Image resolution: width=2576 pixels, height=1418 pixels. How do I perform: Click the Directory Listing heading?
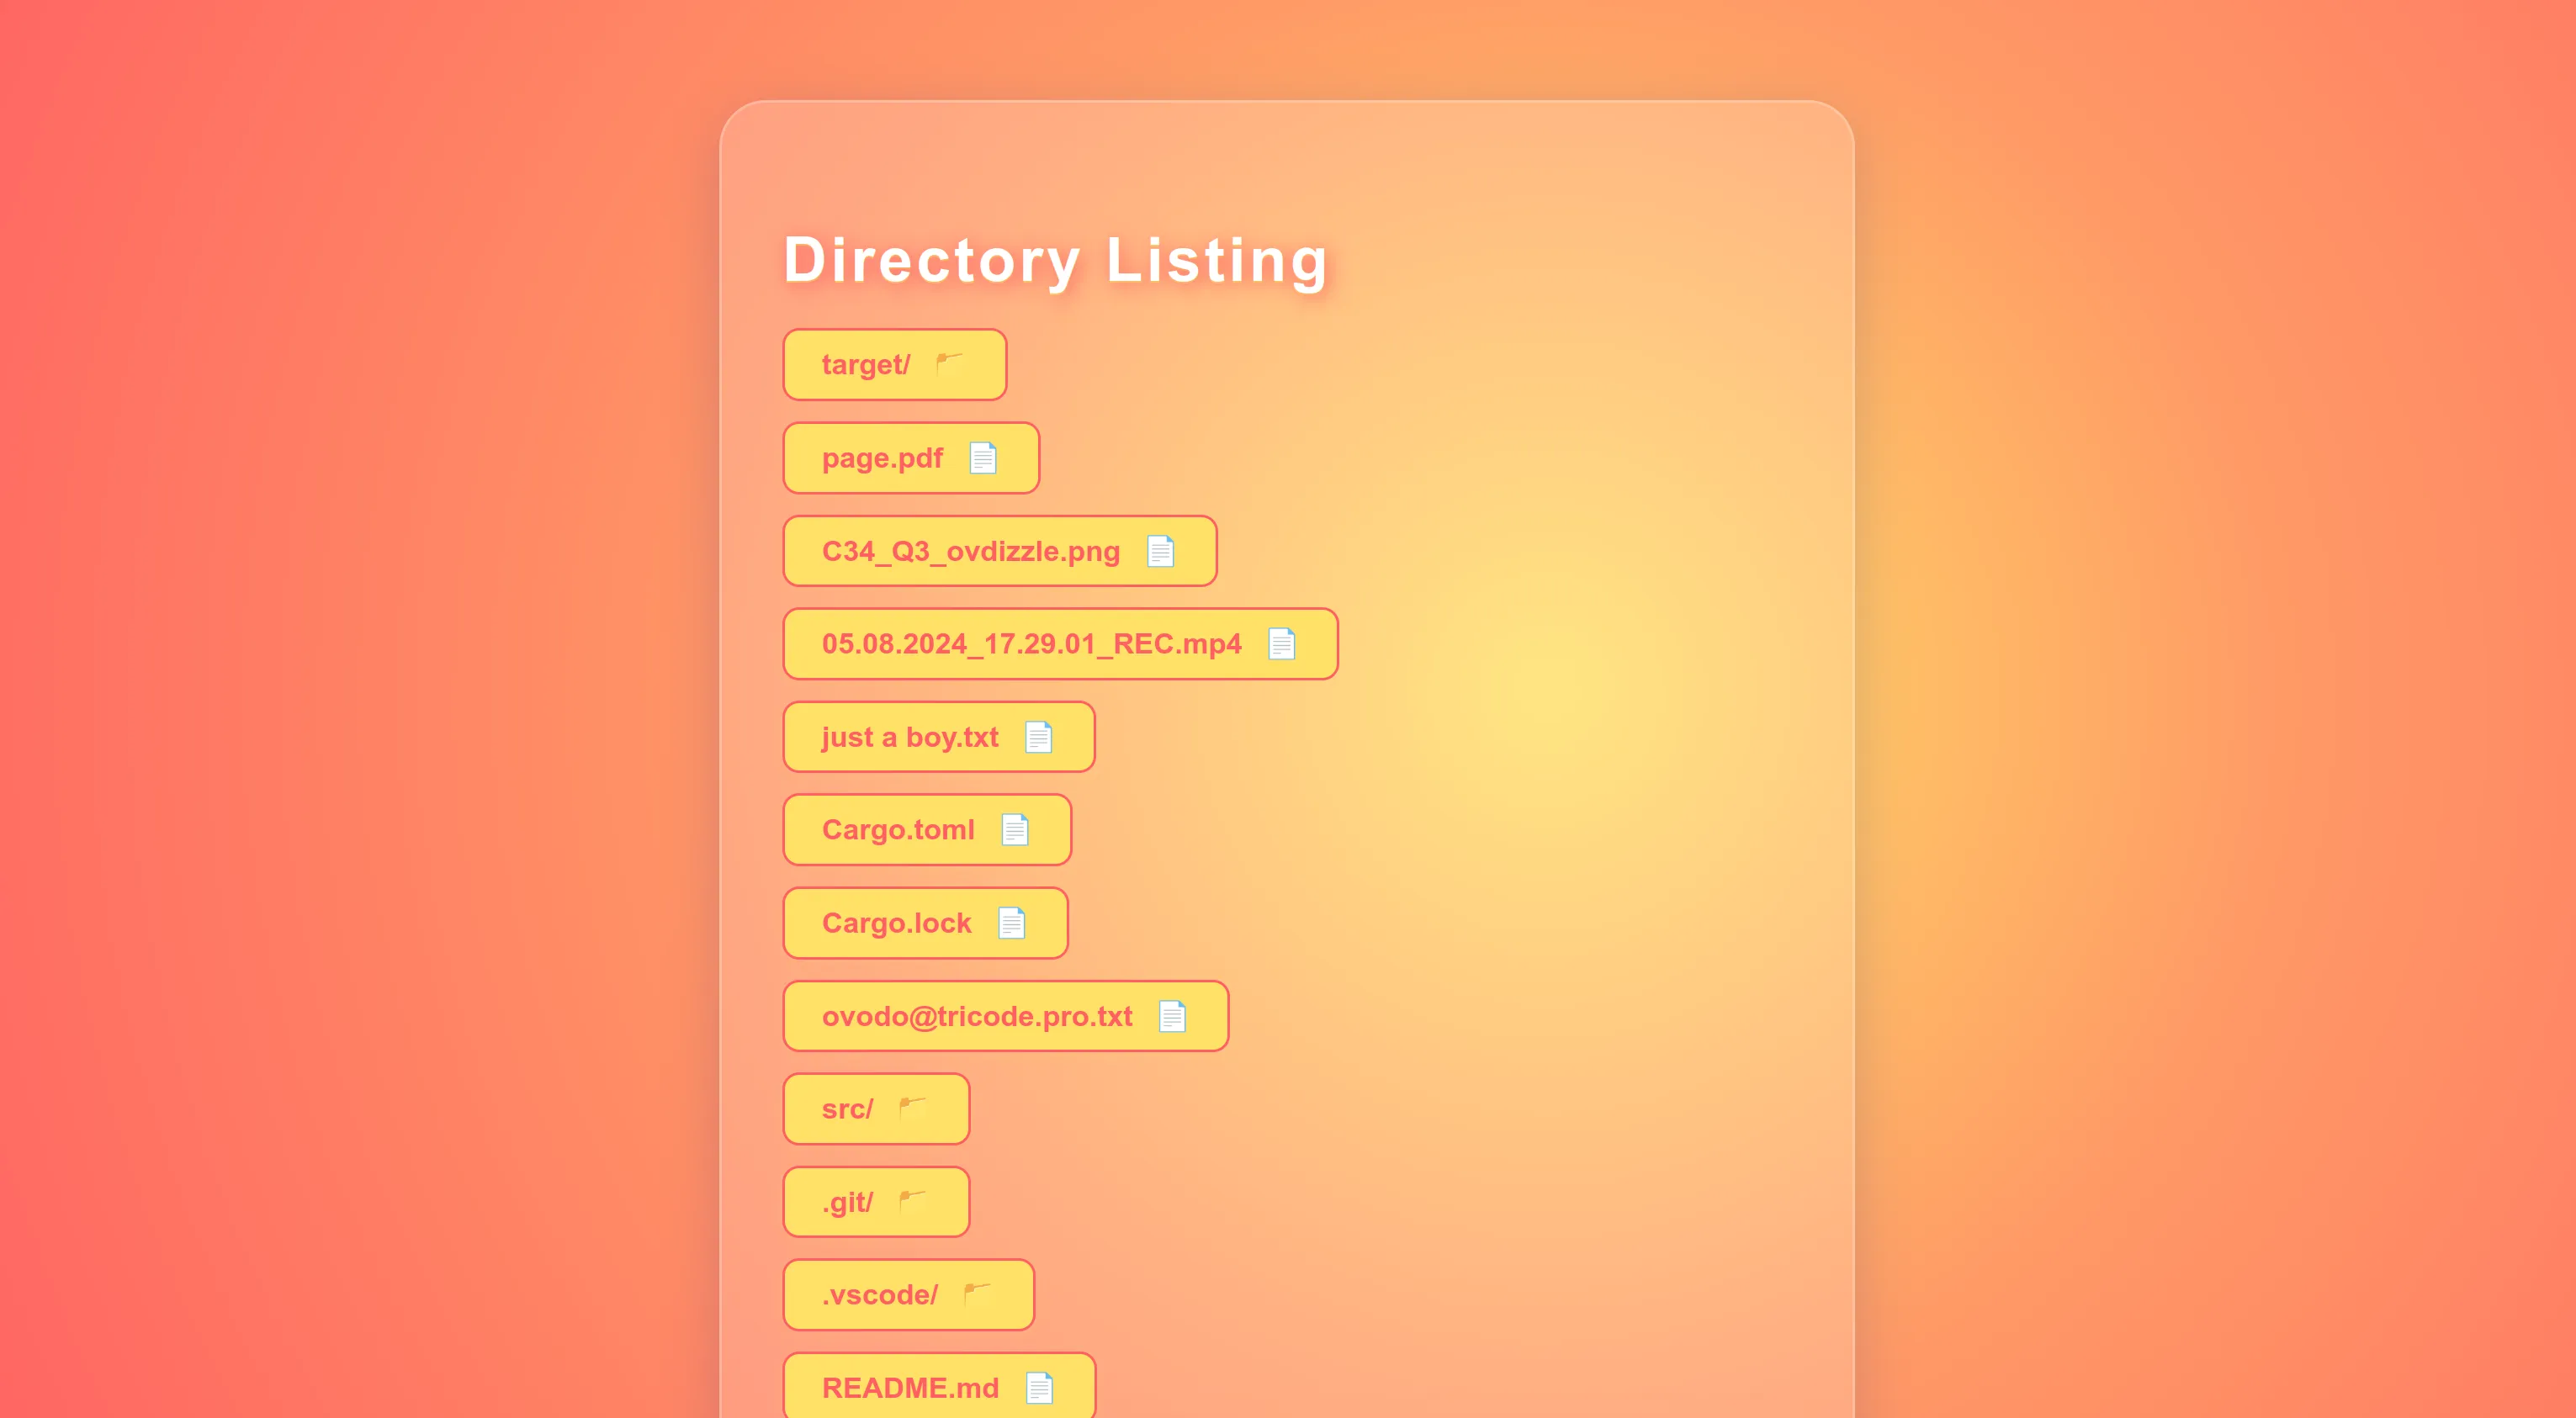[x=1055, y=260]
